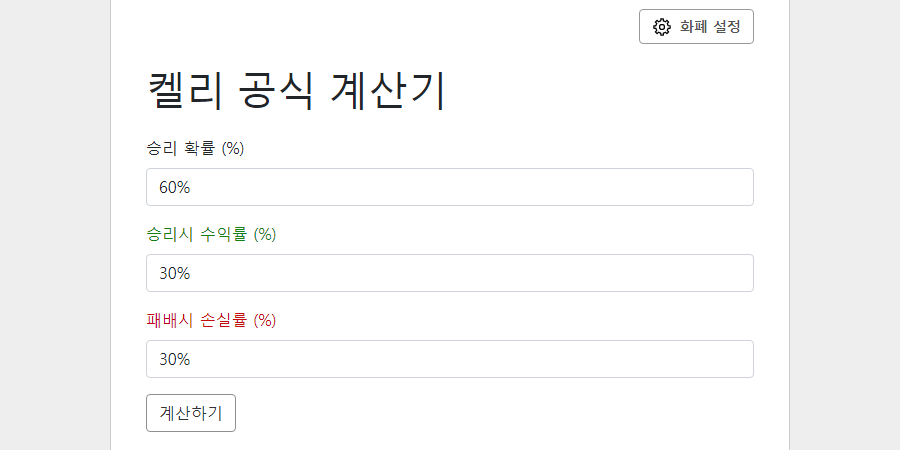Click the 60% value in win probability field
The height and width of the screenshot is (450, 900).
click(174, 187)
